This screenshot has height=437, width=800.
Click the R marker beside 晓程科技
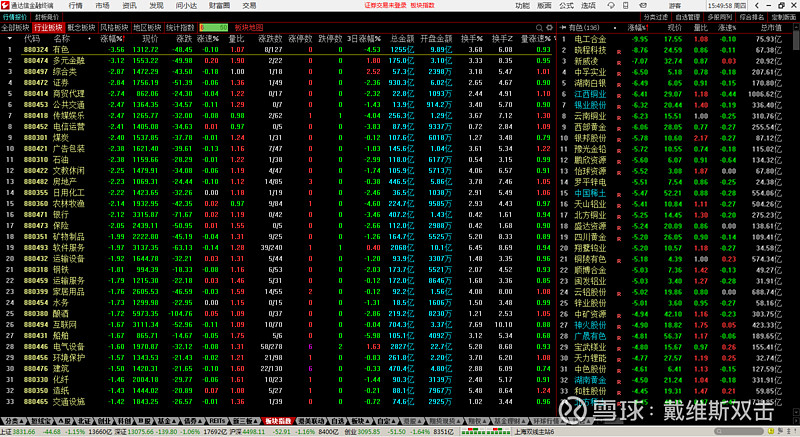[x=619, y=52]
